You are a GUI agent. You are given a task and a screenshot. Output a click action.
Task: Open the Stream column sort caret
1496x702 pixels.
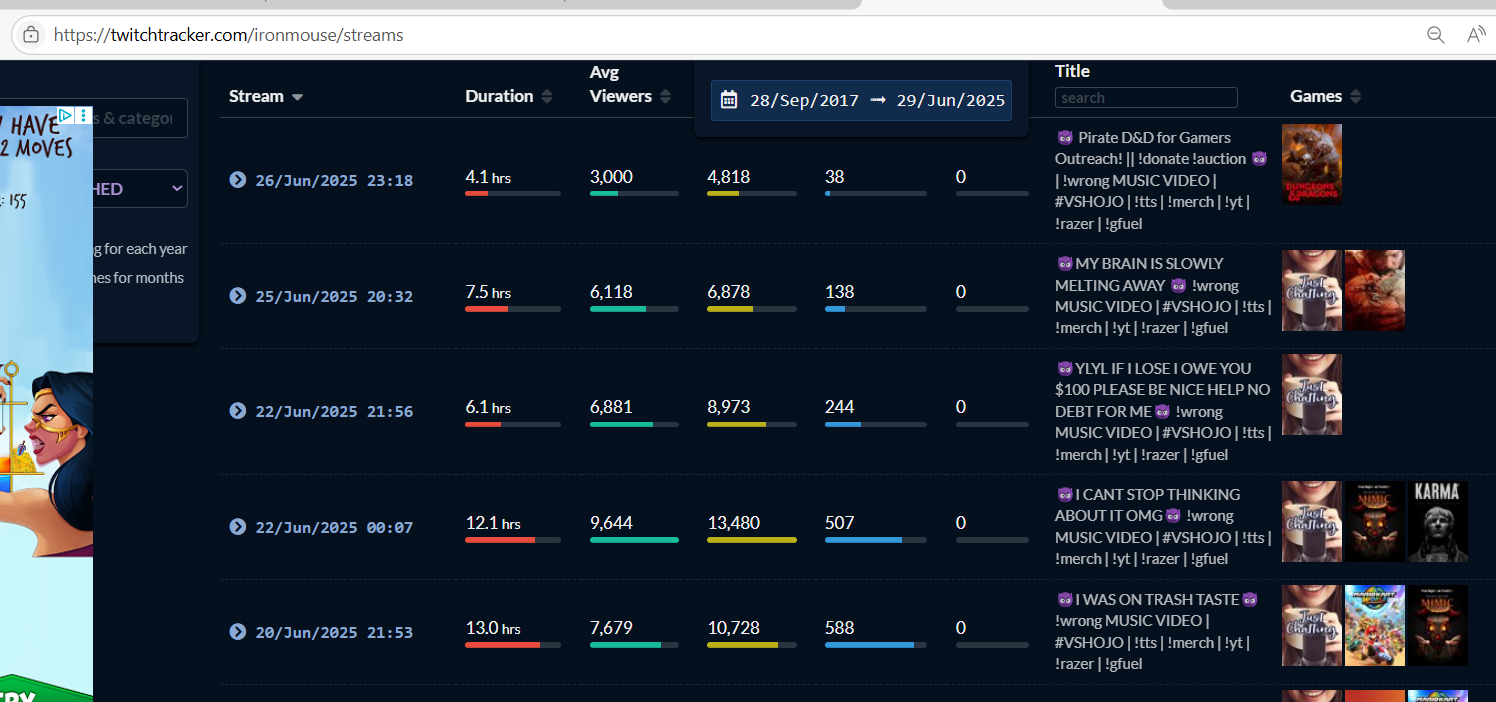tap(297, 97)
